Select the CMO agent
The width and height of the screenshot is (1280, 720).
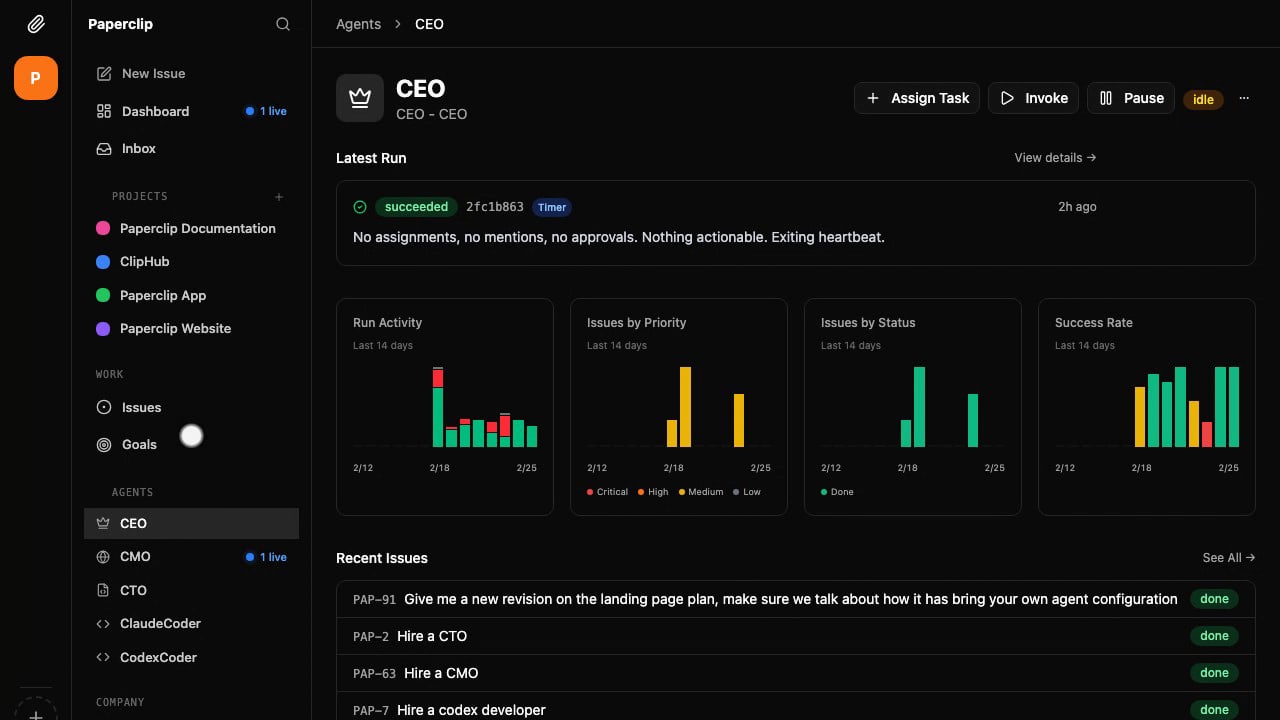191,557
